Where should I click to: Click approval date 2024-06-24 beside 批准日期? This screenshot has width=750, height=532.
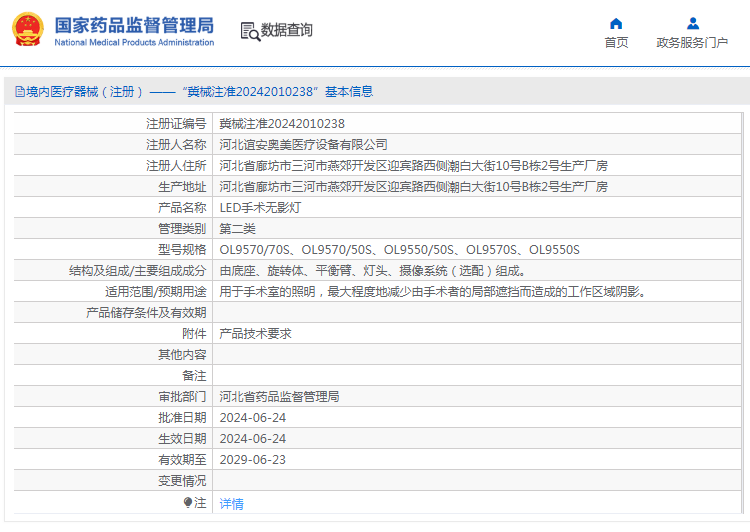(x=253, y=418)
